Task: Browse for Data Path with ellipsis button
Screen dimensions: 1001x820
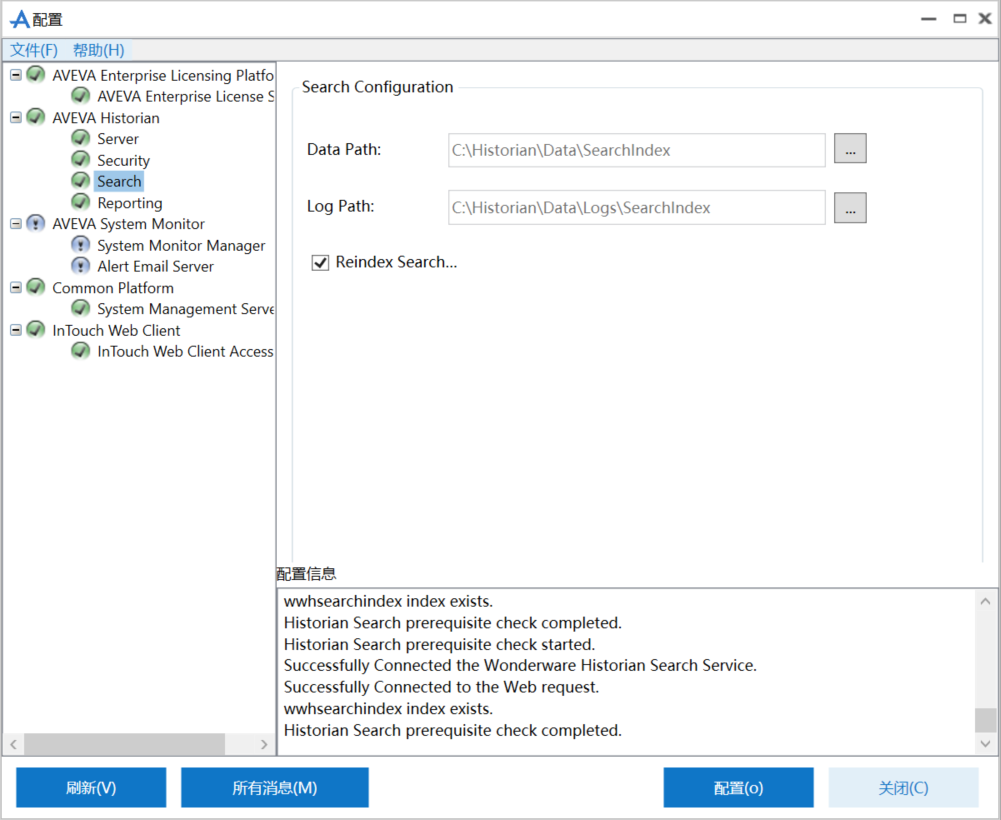Action: coord(850,149)
